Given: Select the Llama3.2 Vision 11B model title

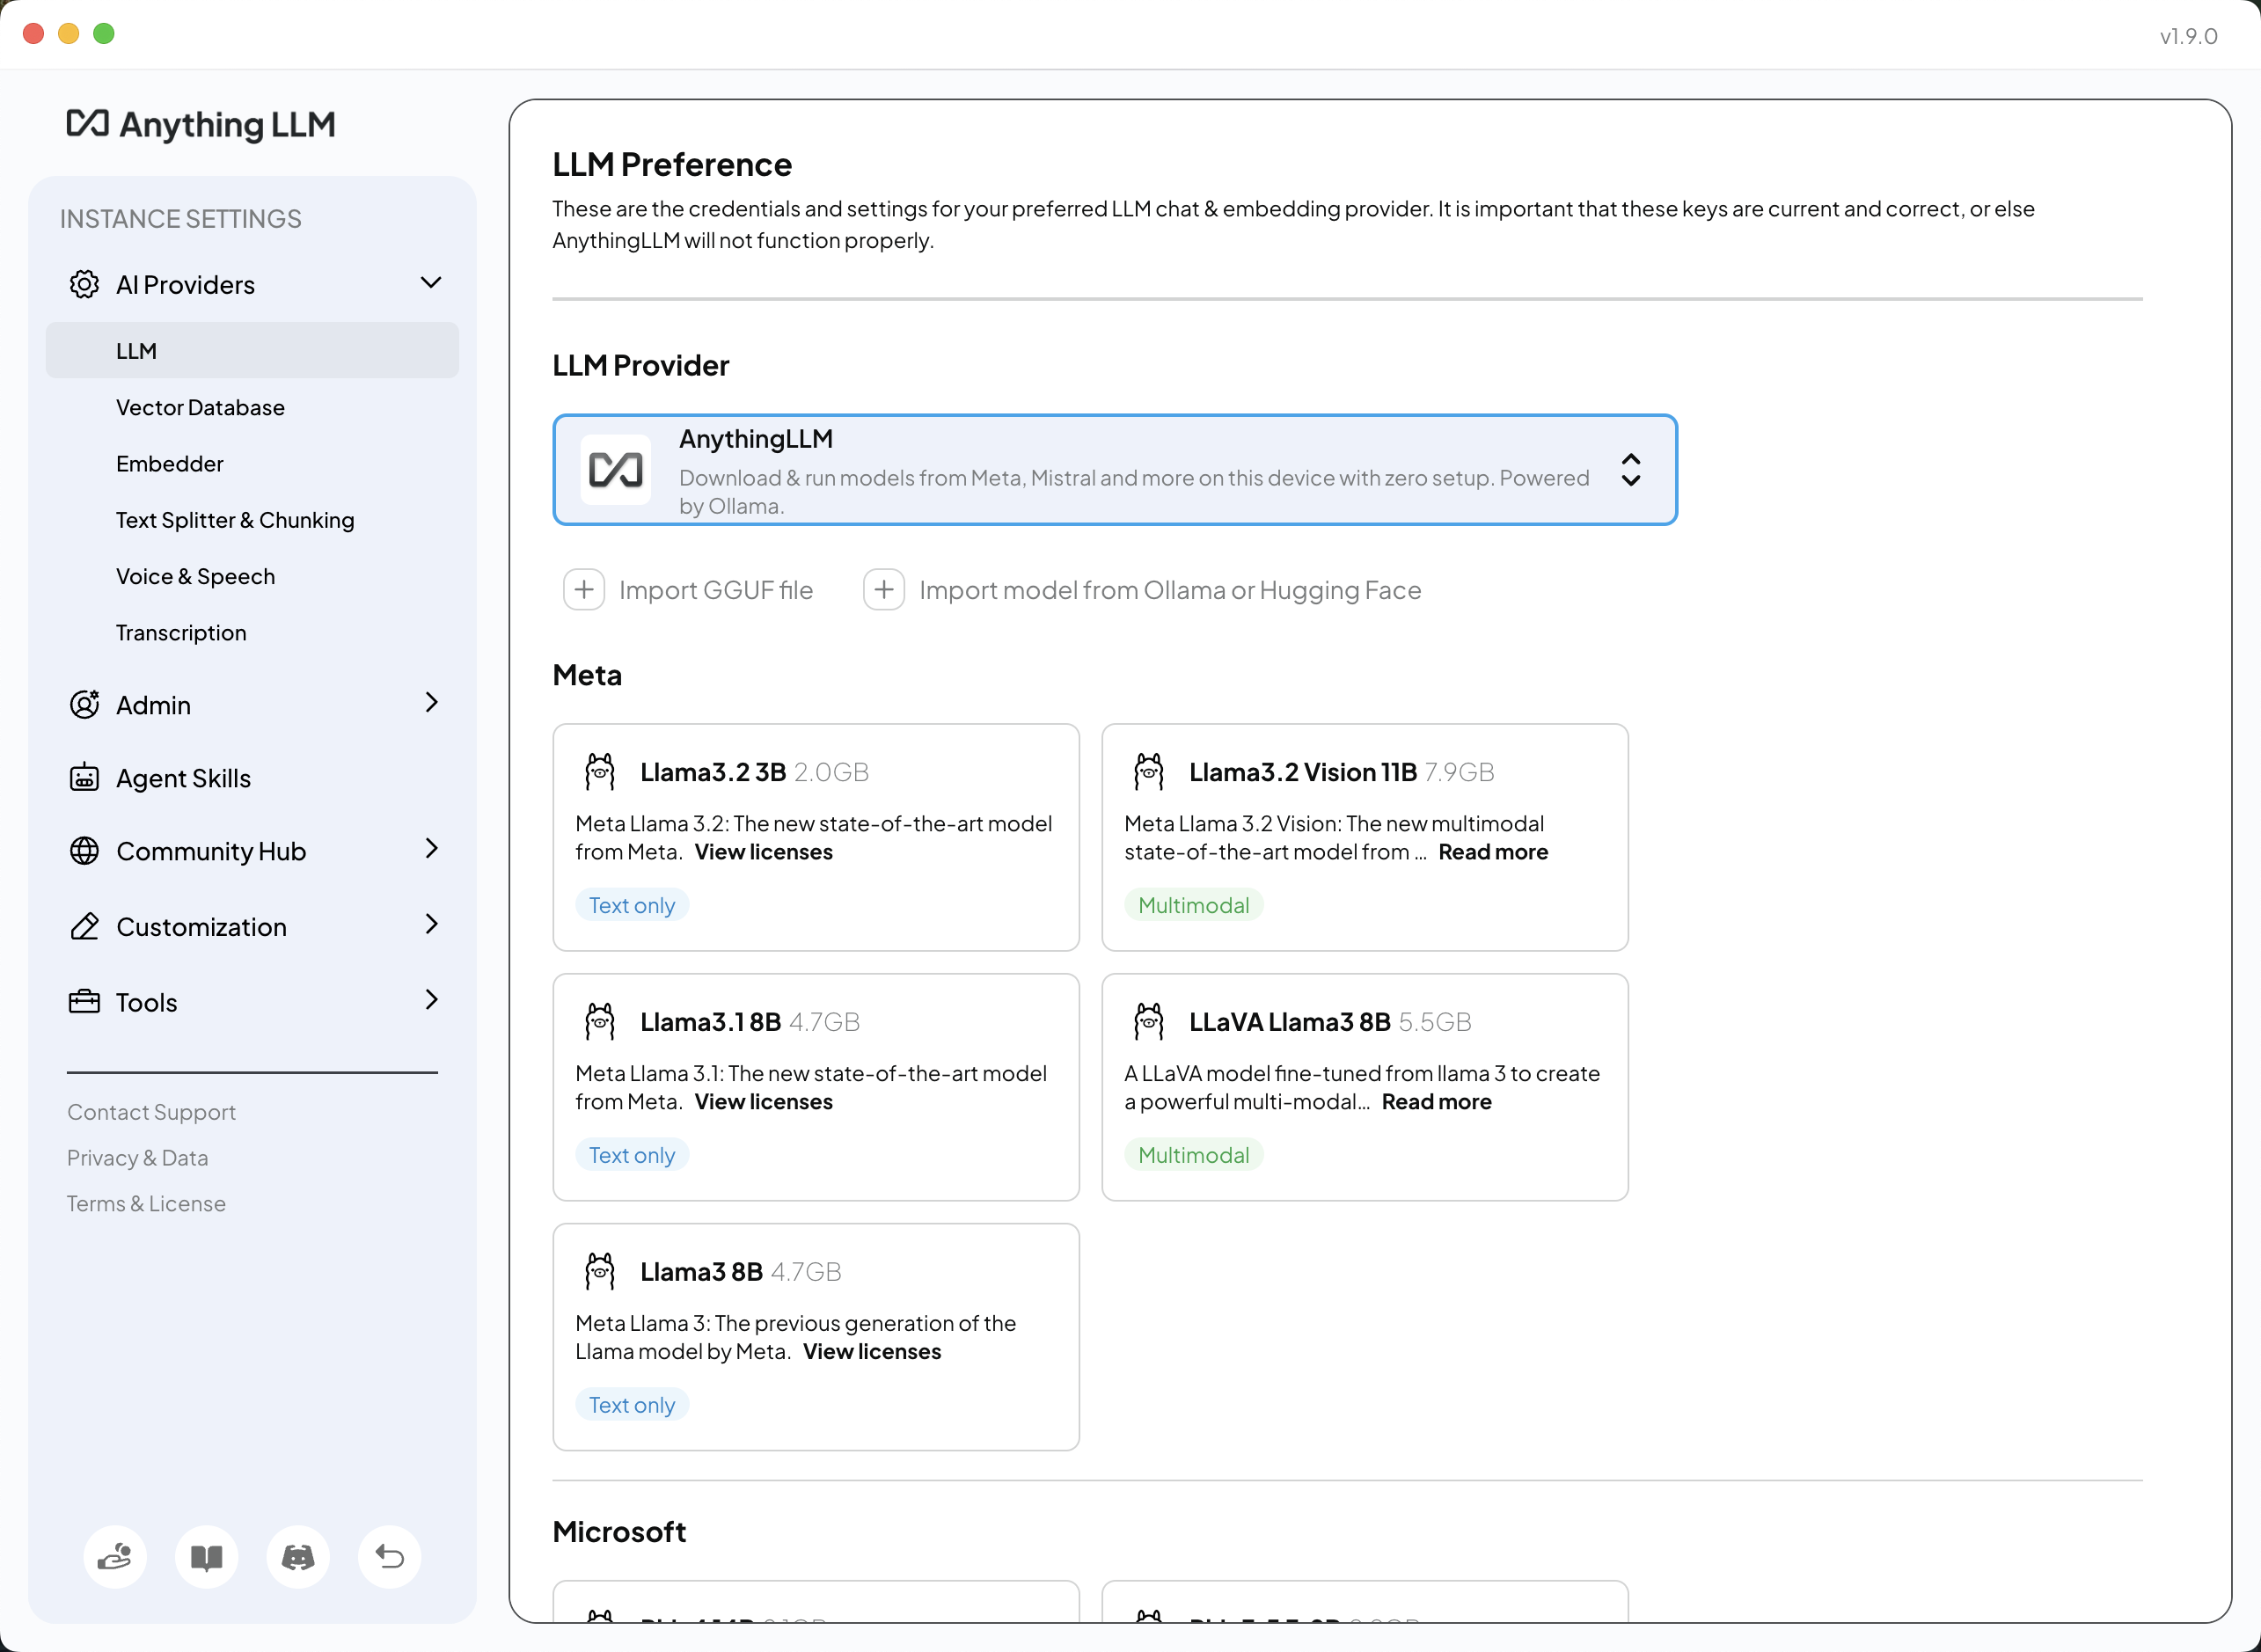Looking at the screenshot, I should click(1303, 772).
